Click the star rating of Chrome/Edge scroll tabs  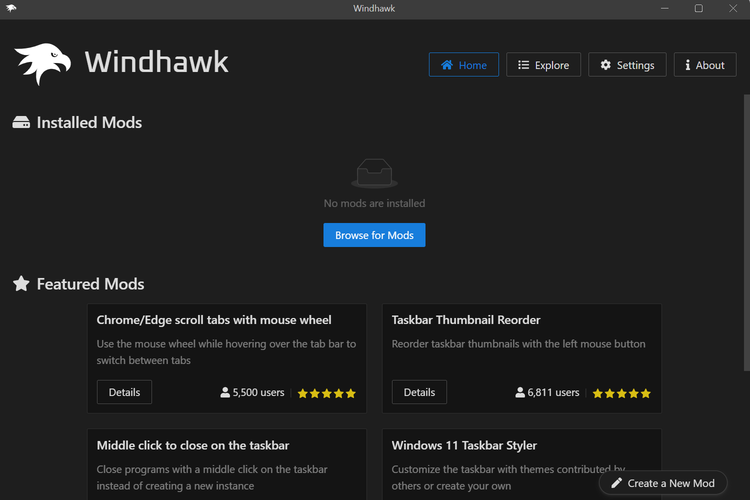[327, 393]
